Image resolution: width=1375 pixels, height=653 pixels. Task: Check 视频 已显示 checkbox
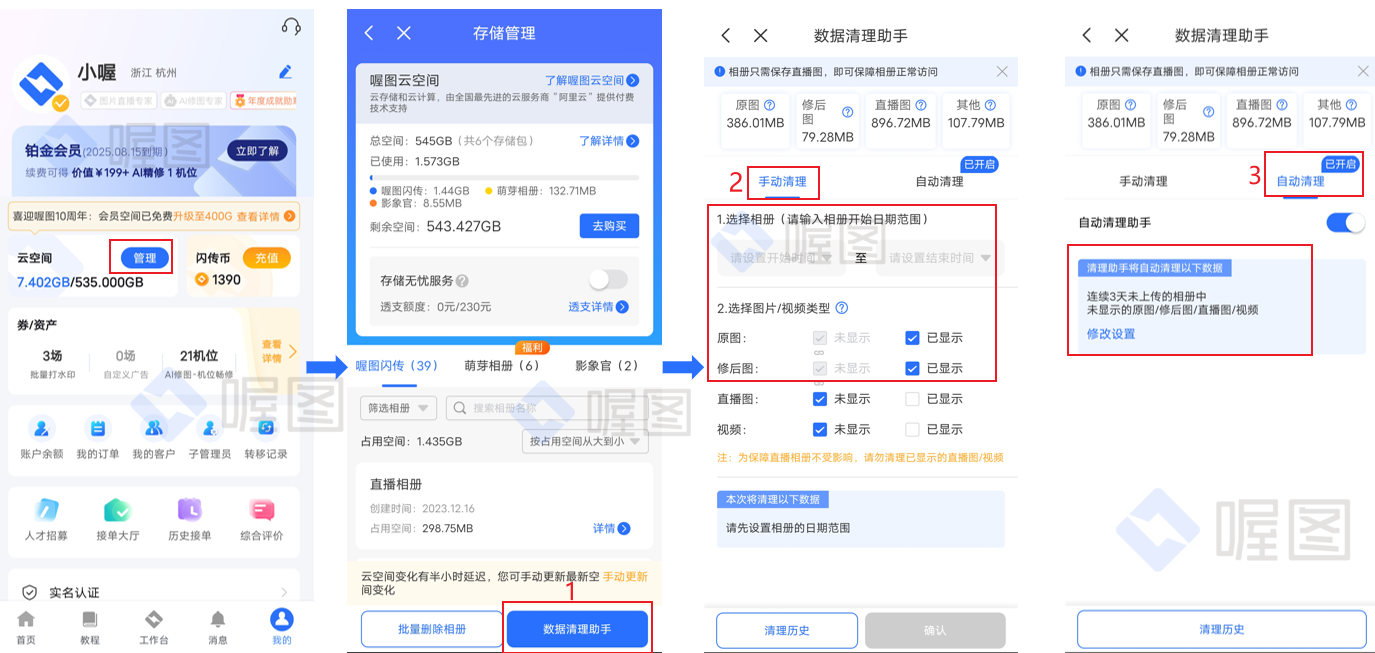912,429
